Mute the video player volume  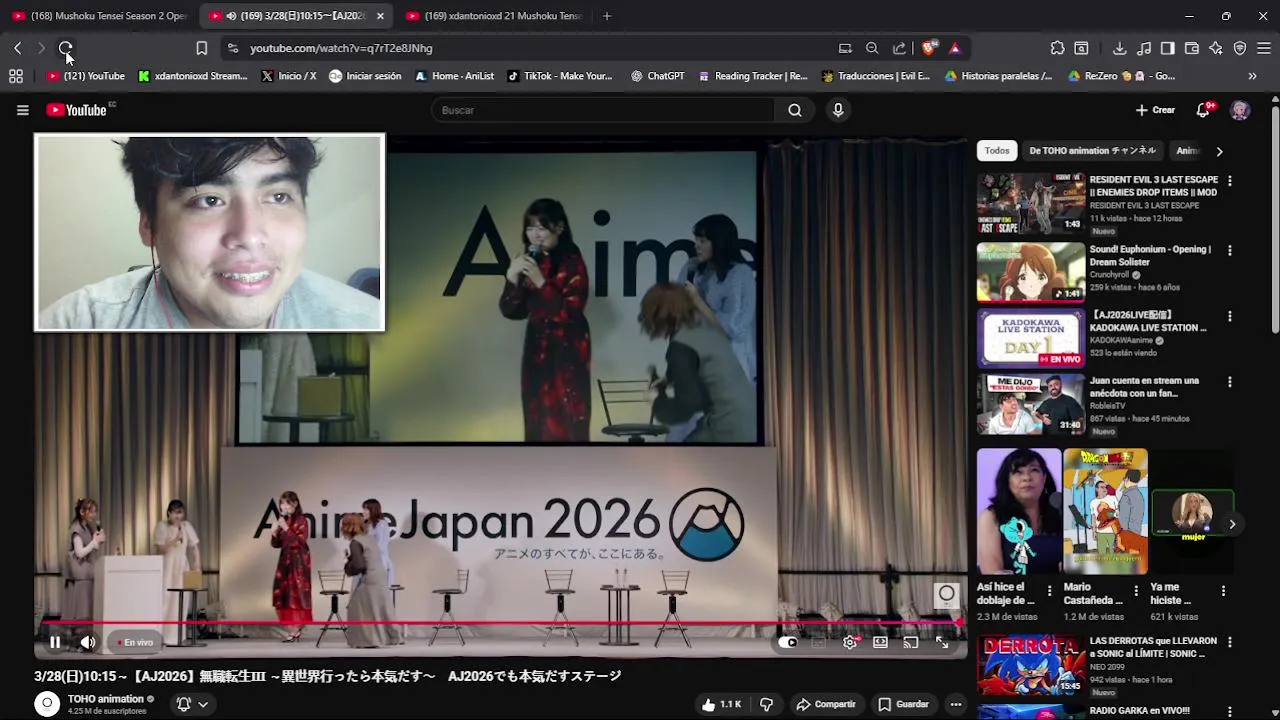[x=87, y=642]
